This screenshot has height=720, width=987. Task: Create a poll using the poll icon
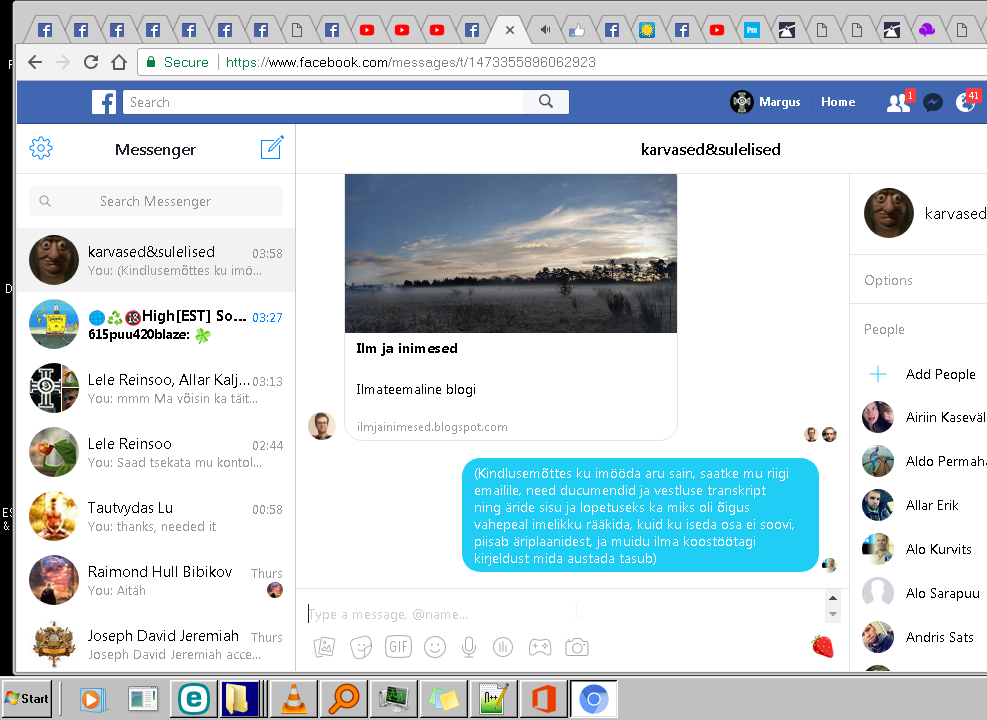click(x=503, y=647)
